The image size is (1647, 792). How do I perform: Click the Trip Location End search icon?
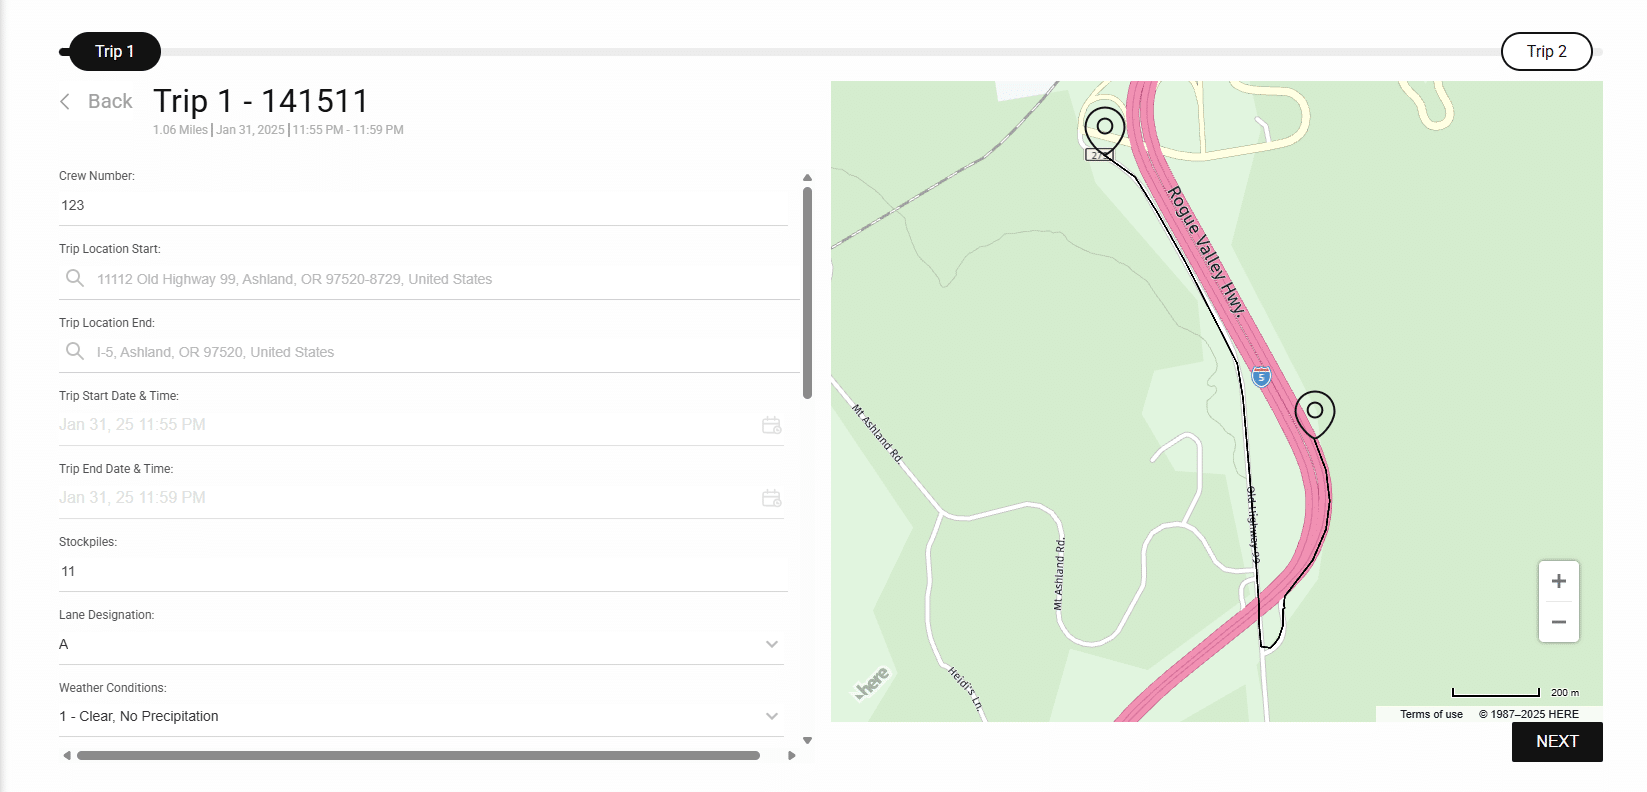[75, 351]
